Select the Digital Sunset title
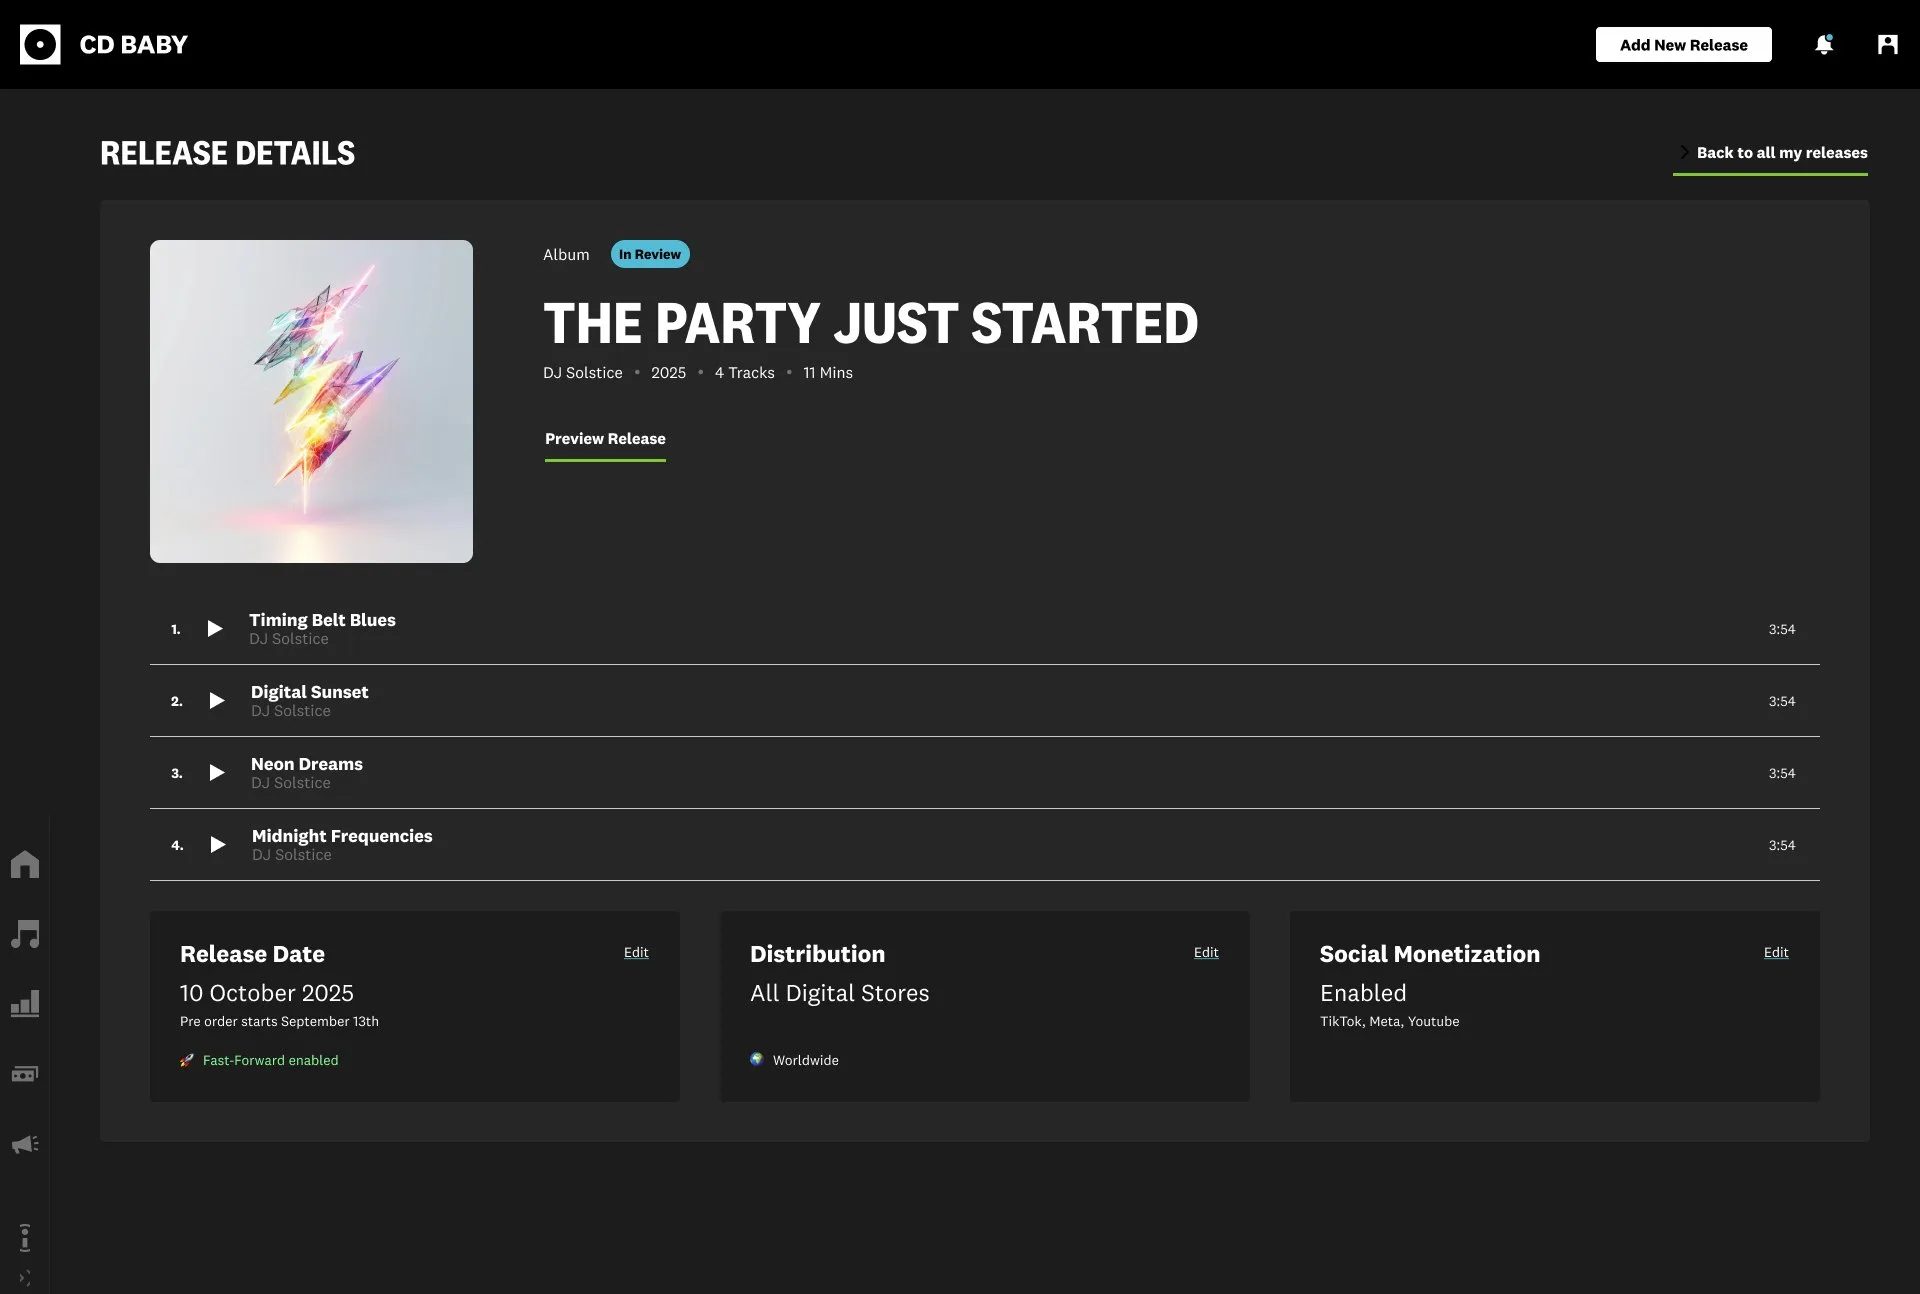1920x1294 pixels. [x=309, y=692]
